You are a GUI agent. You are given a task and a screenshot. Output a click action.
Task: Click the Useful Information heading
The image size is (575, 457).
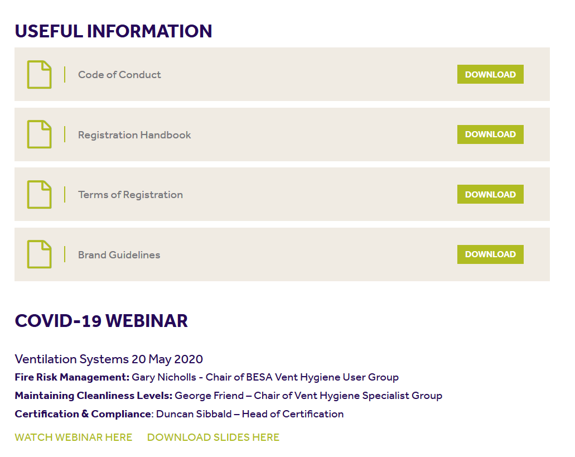click(113, 31)
